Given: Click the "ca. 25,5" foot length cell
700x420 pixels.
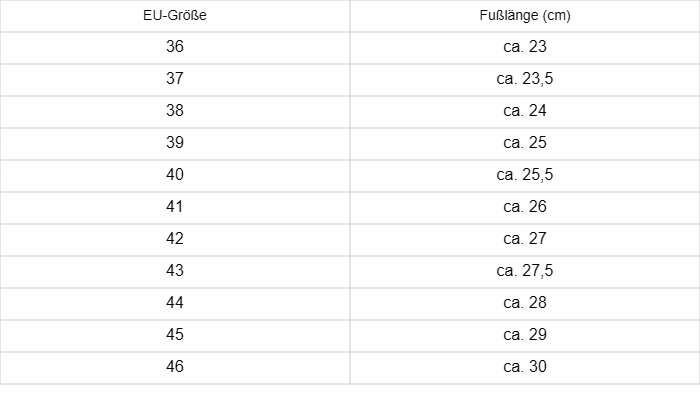Looking at the screenshot, I should [x=525, y=175].
